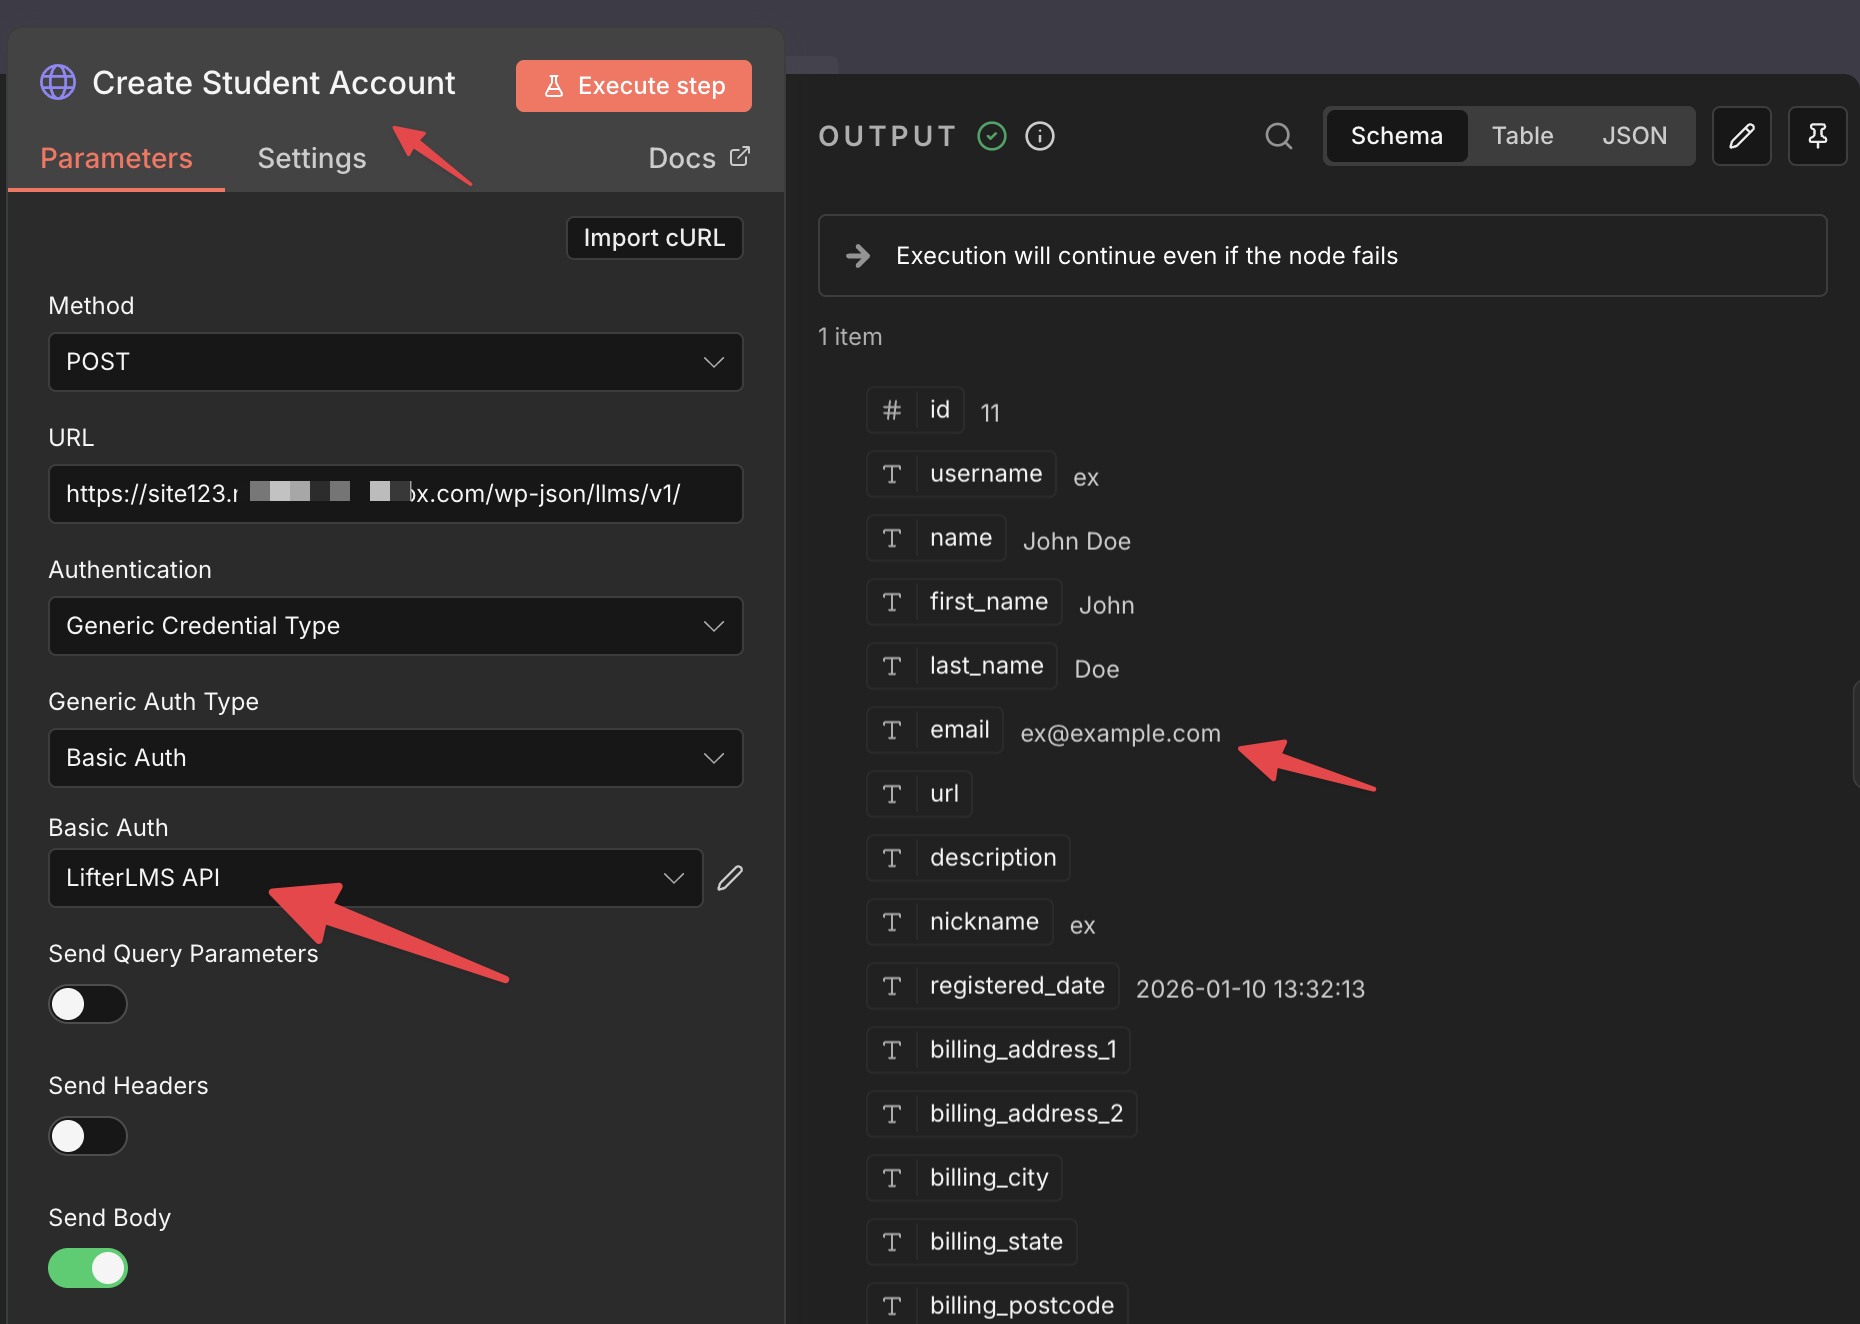Open the Generic Auth Type Basic Auth dropdown
This screenshot has width=1860, height=1324.
[396, 758]
